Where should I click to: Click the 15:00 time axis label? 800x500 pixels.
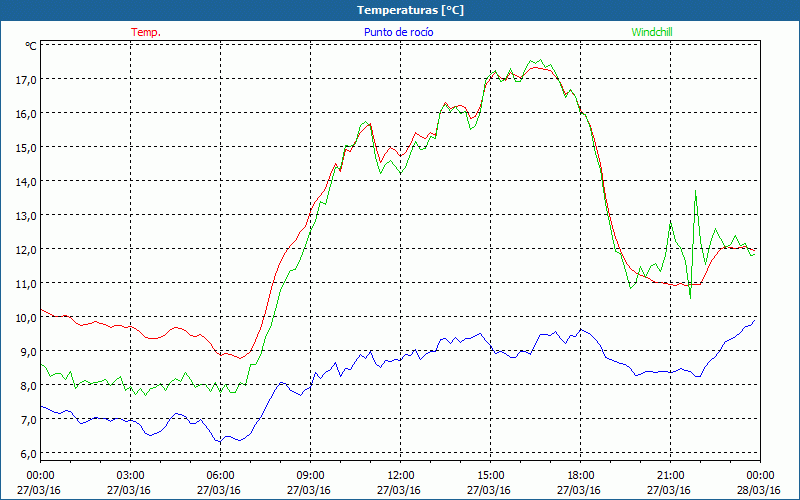490,476
